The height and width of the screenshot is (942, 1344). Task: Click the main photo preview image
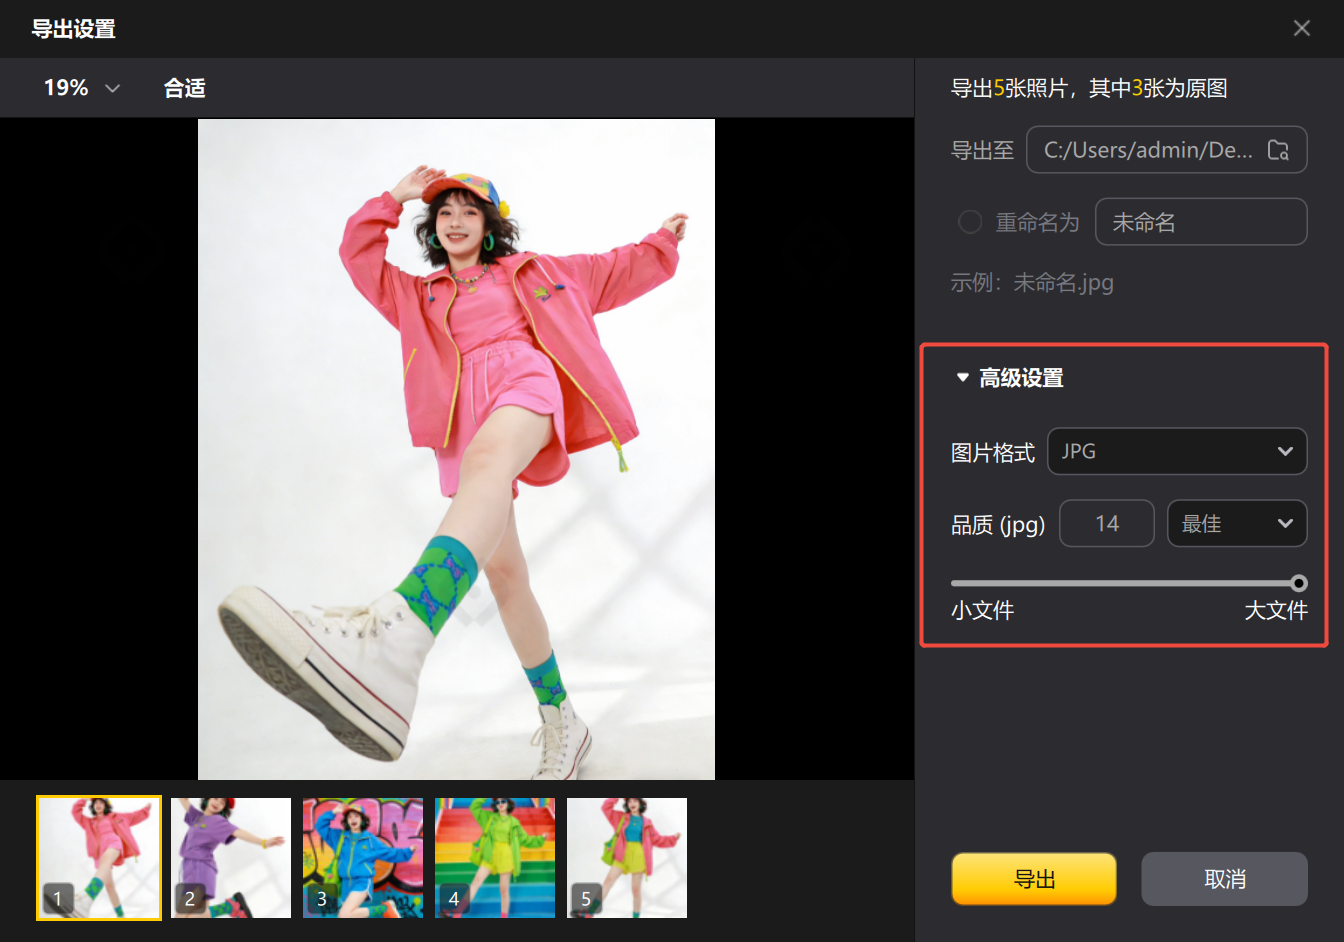click(x=456, y=449)
